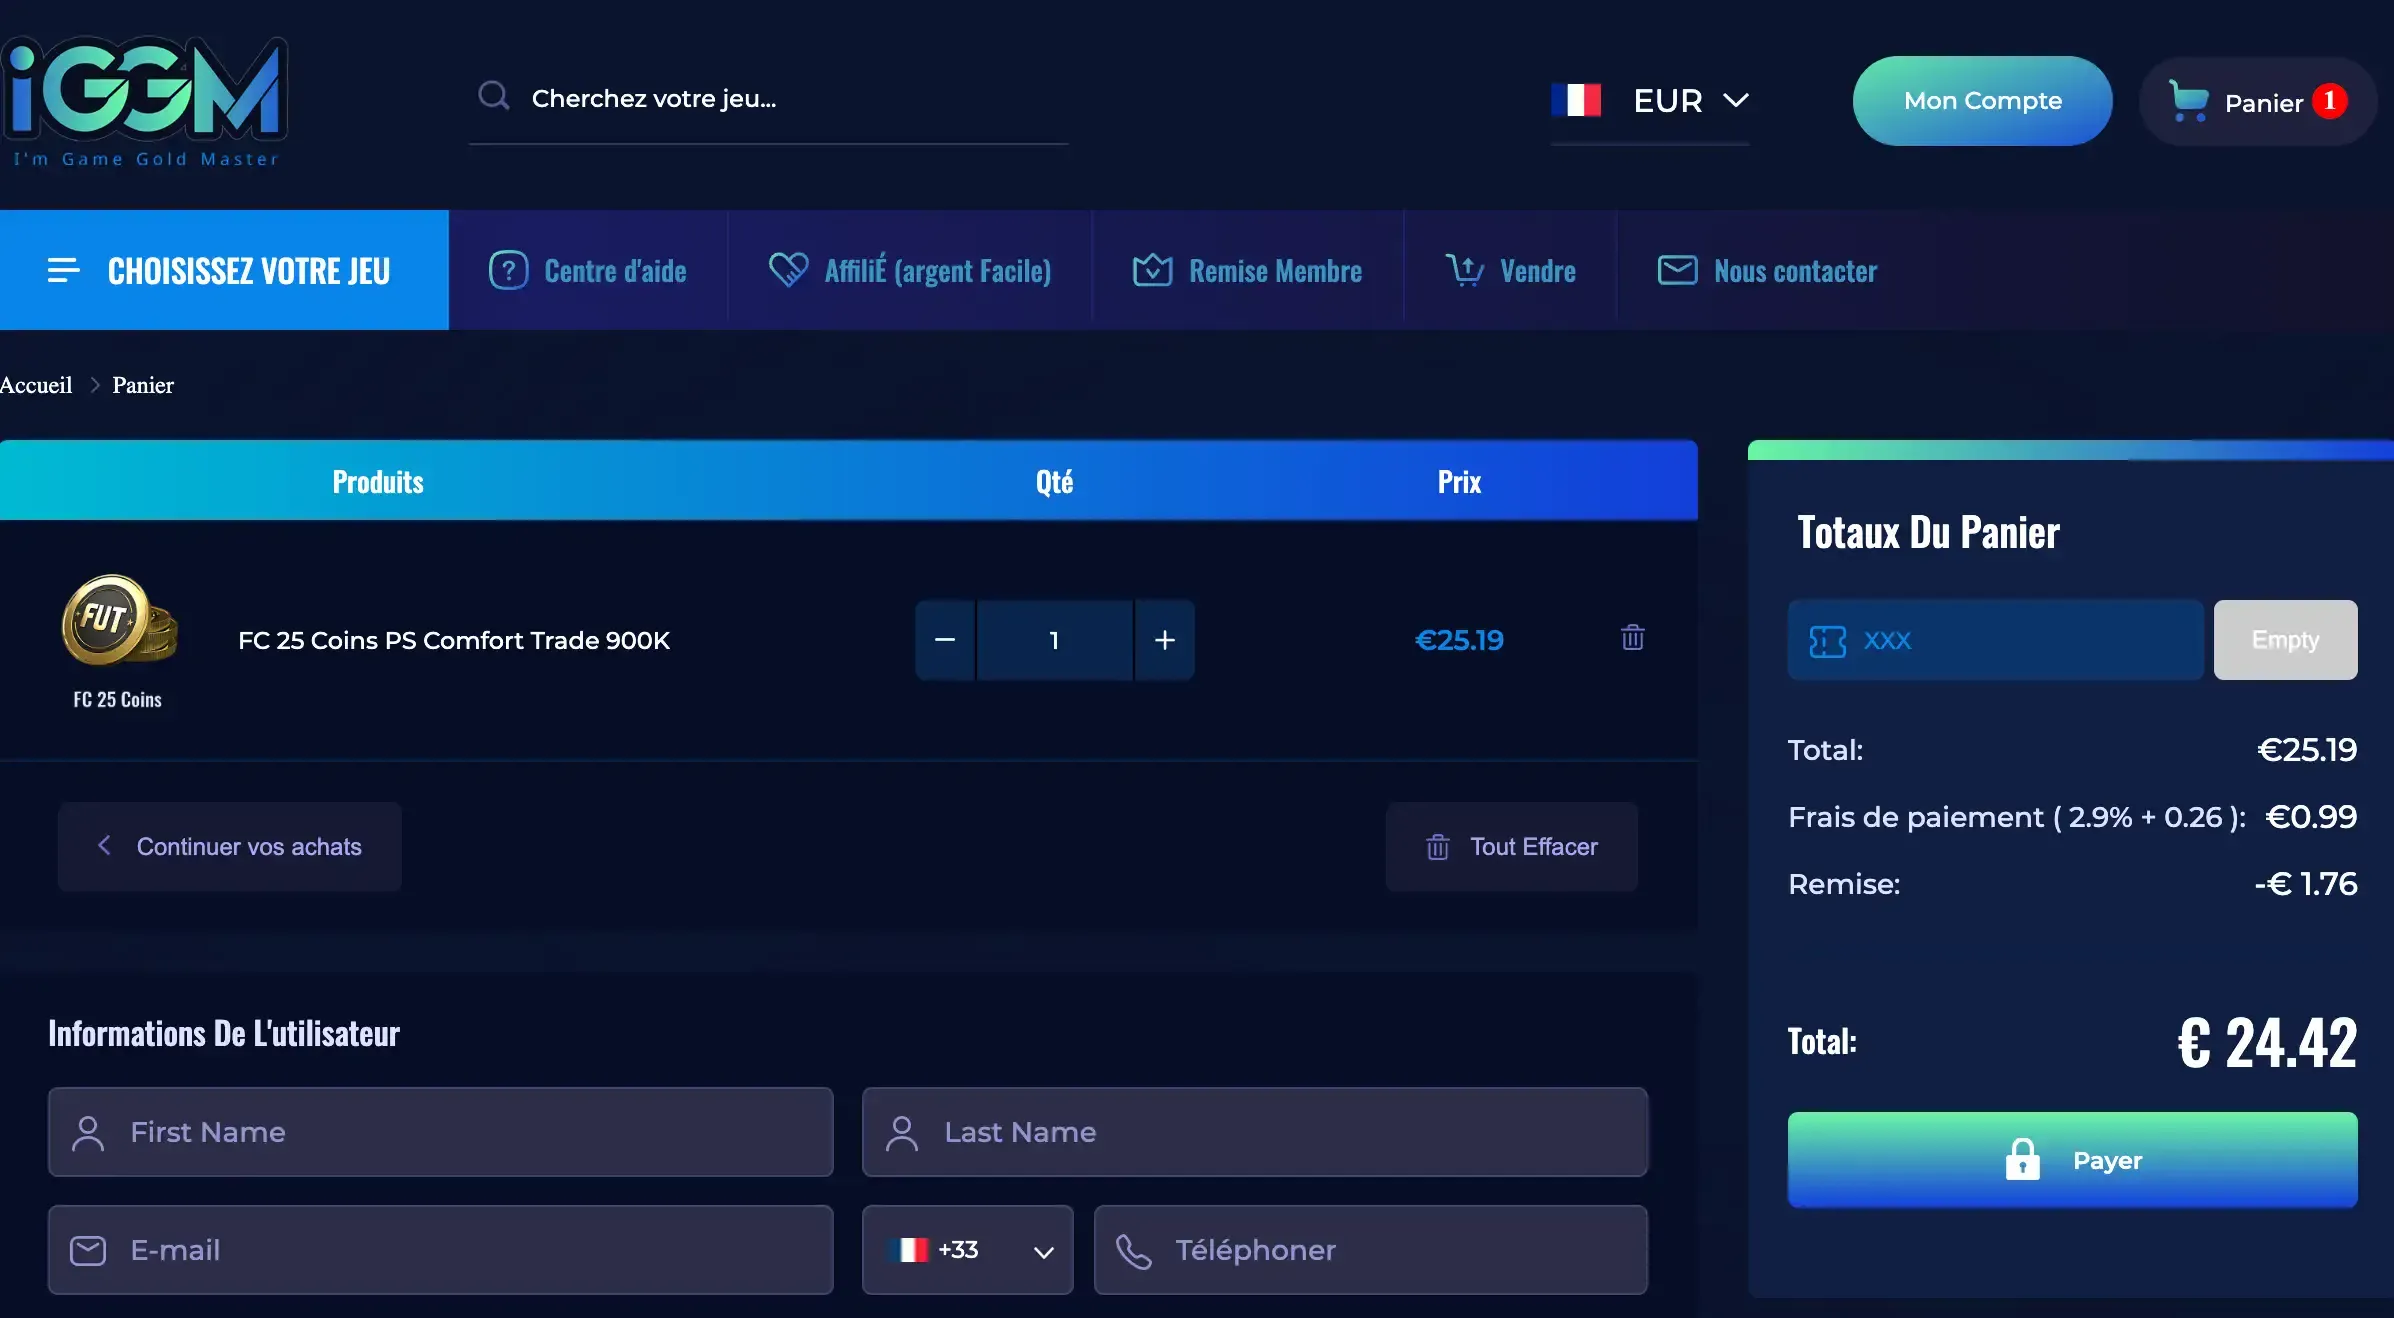Click the FUT coins product image
The width and height of the screenshot is (2394, 1318).
120,620
